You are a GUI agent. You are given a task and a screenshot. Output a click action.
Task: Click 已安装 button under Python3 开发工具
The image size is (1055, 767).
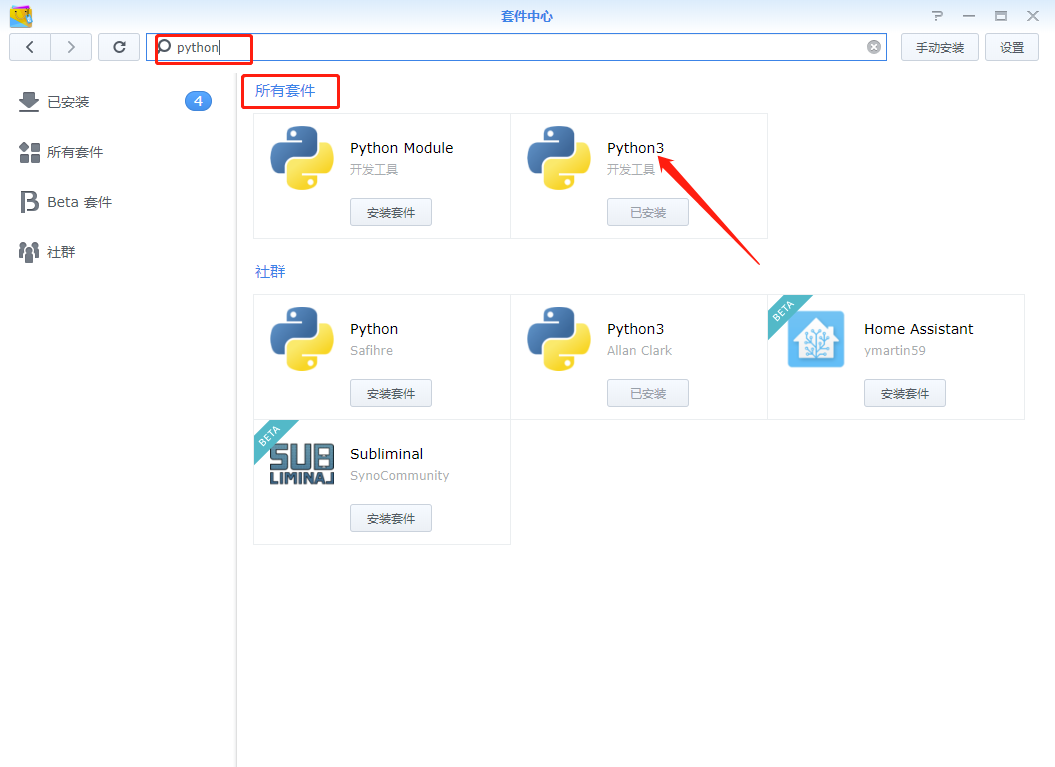pos(647,212)
